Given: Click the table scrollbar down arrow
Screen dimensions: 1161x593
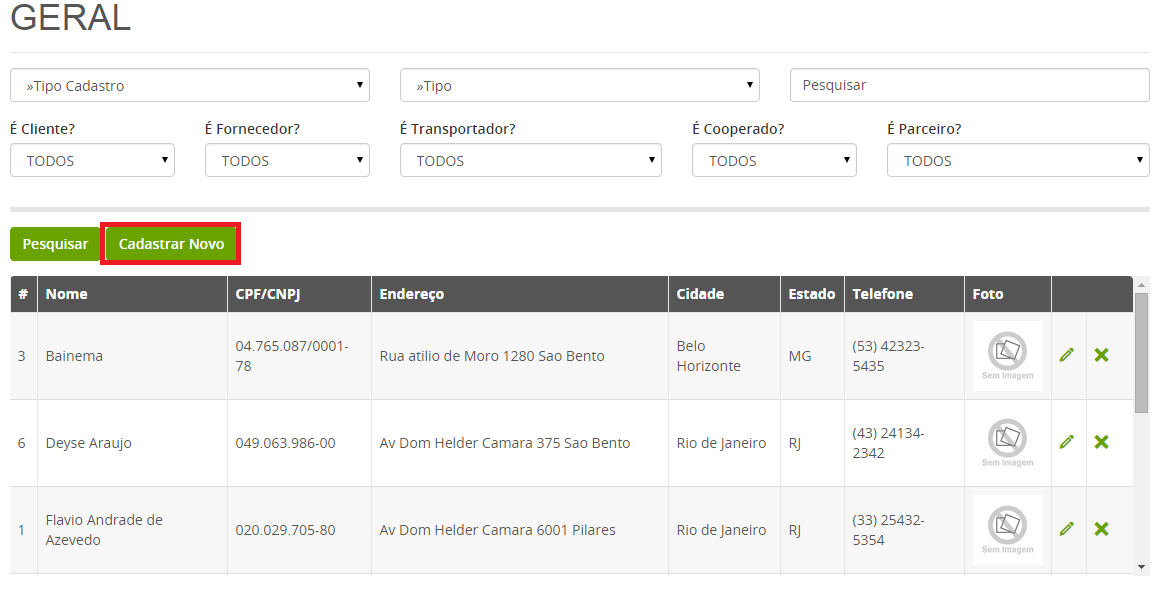Looking at the screenshot, I should [1141, 567].
